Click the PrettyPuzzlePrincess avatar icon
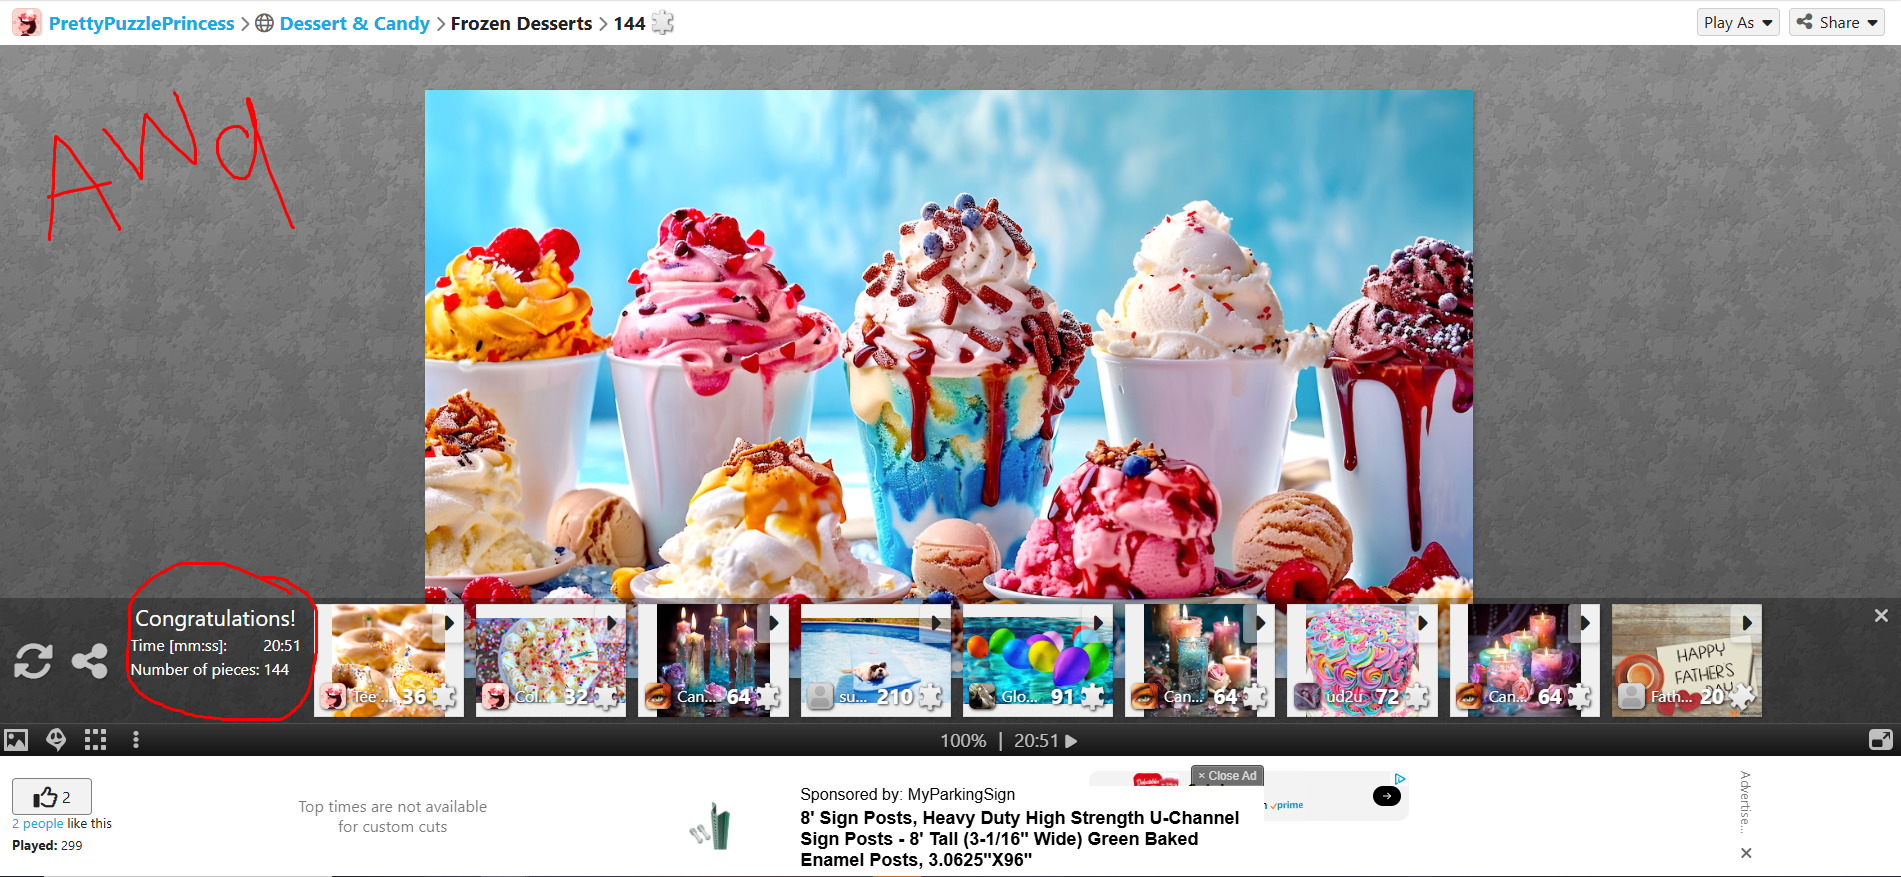 [27, 23]
